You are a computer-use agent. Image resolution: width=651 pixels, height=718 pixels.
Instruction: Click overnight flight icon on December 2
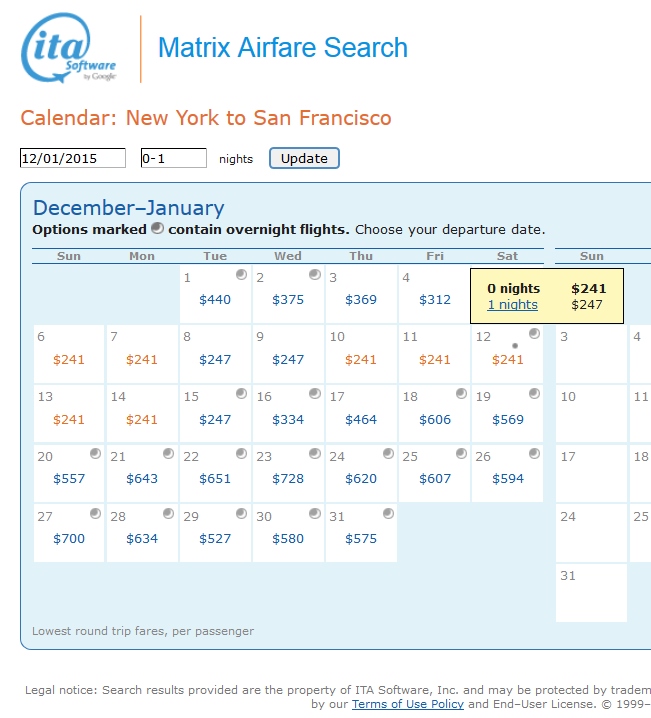click(x=314, y=275)
